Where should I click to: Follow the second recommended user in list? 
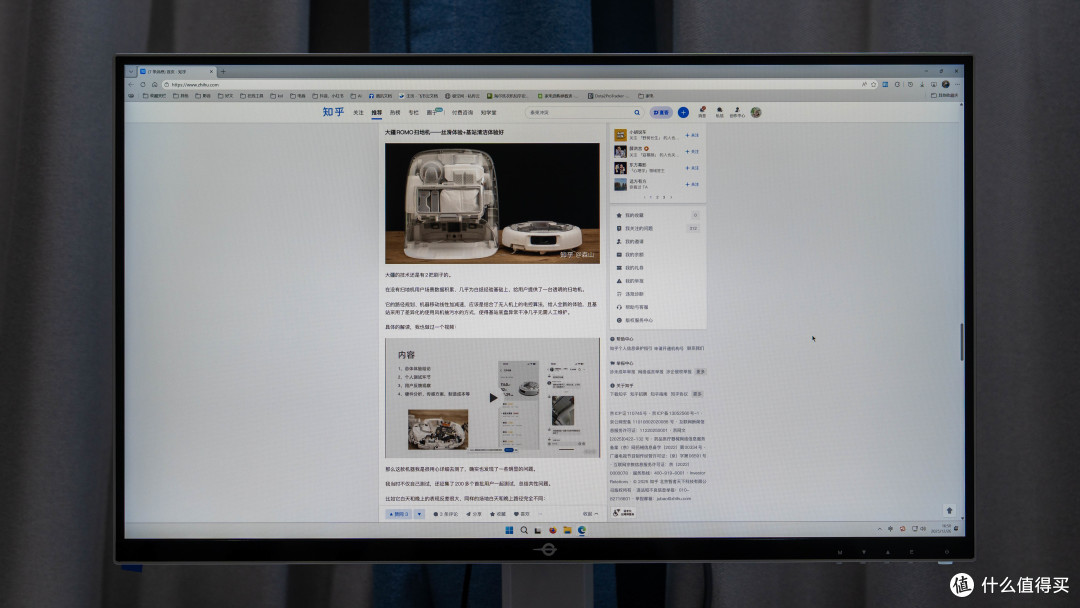(x=692, y=151)
